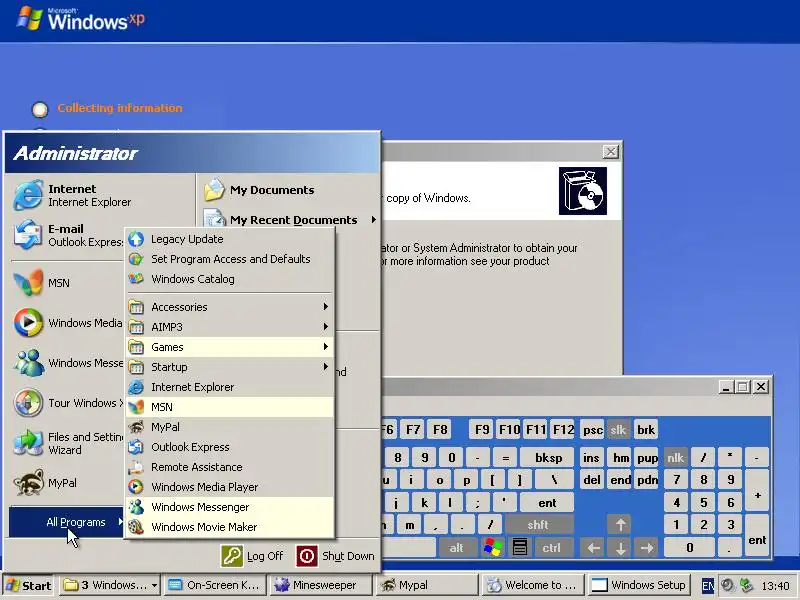Click Windows Messenger icon in left Start column

[28, 363]
